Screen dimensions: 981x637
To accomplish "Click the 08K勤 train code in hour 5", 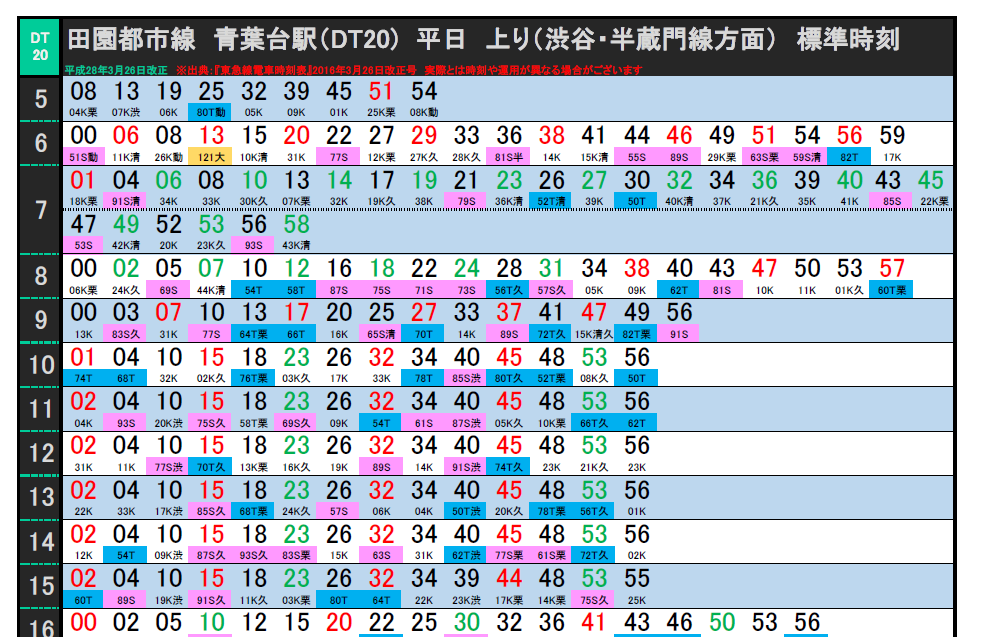I will [424, 113].
